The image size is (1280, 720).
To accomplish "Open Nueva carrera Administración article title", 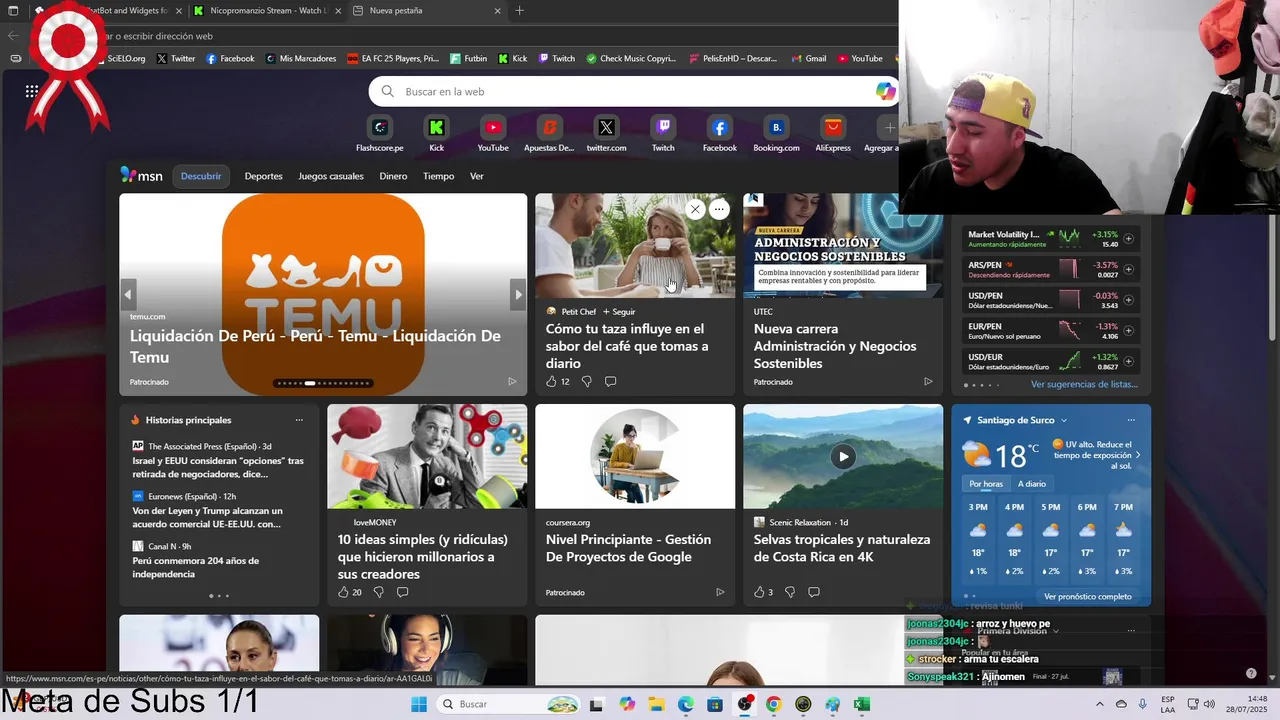I will tap(835, 346).
